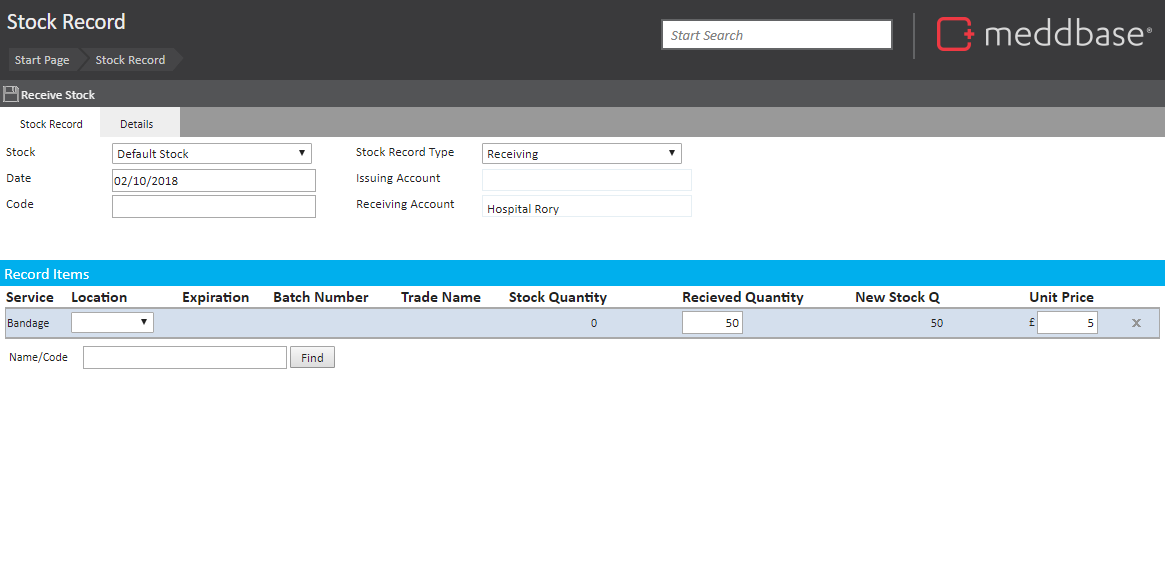Image resolution: width=1165 pixels, height=574 pixels.
Task: Click the Date field showing 02/10/2018
Action: (214, 181)
